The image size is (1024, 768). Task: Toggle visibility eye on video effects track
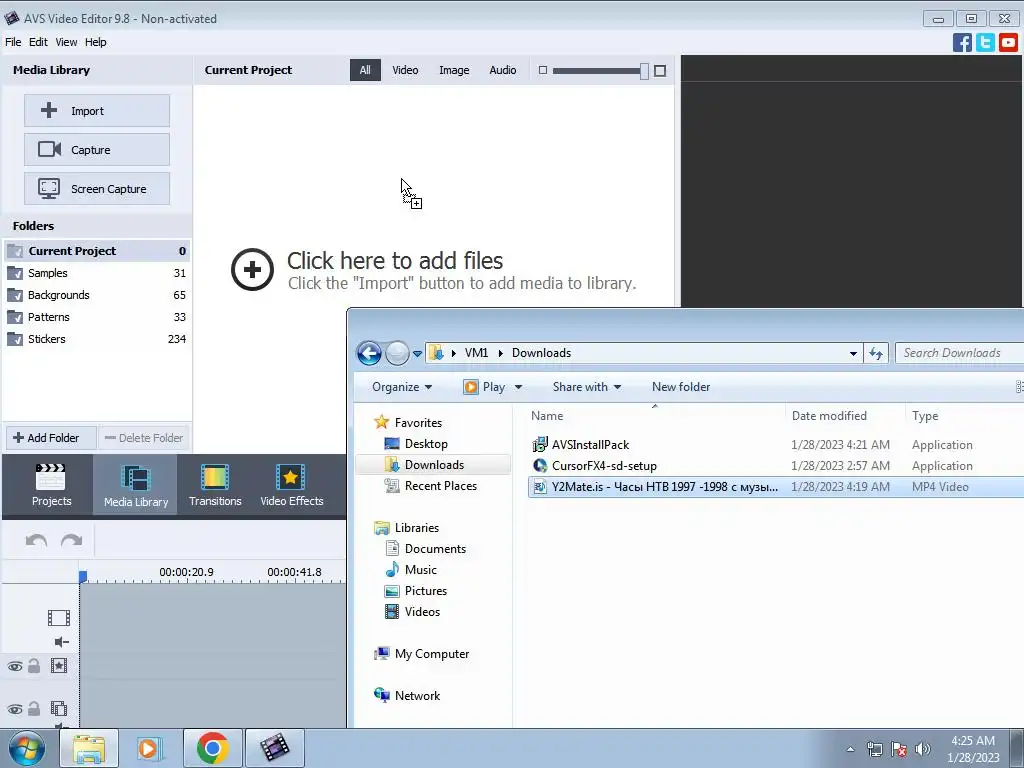(x=15, y=666)
